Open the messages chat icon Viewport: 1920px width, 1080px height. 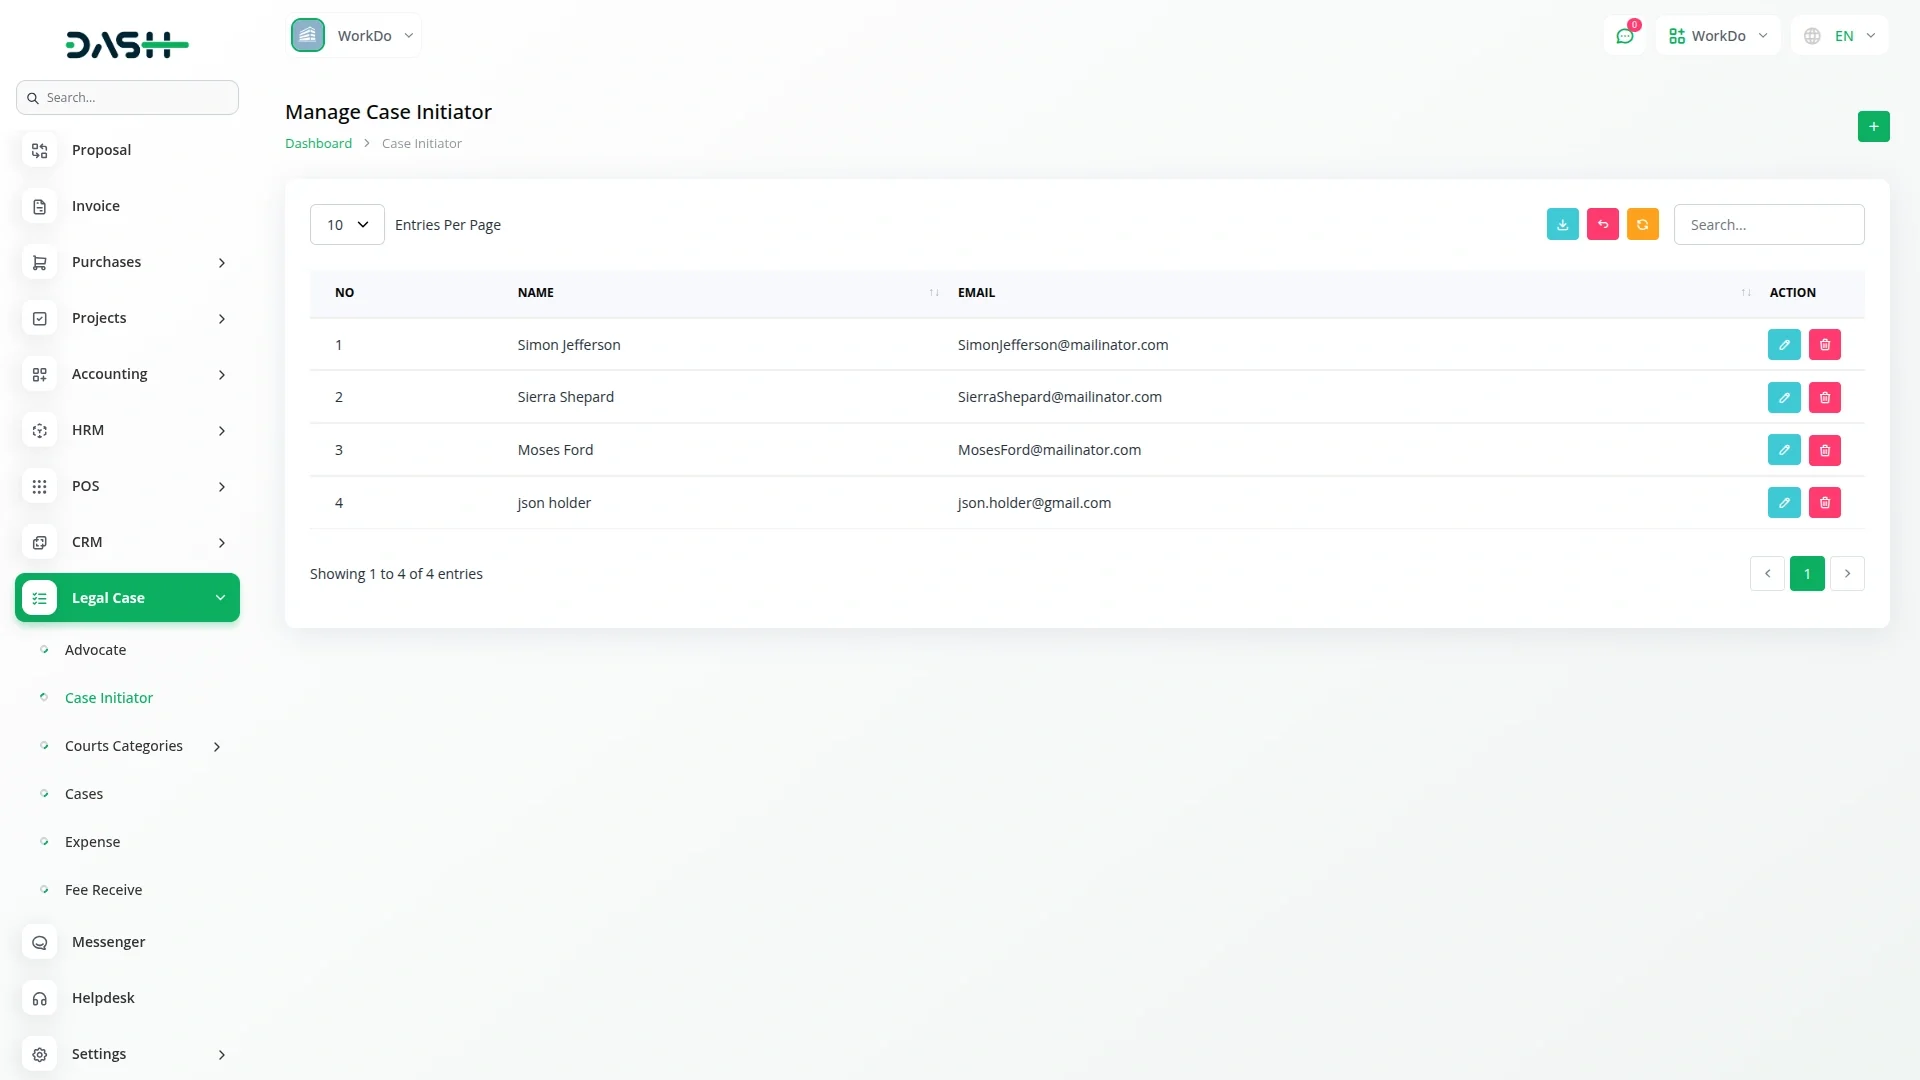tap(1624, 36)
